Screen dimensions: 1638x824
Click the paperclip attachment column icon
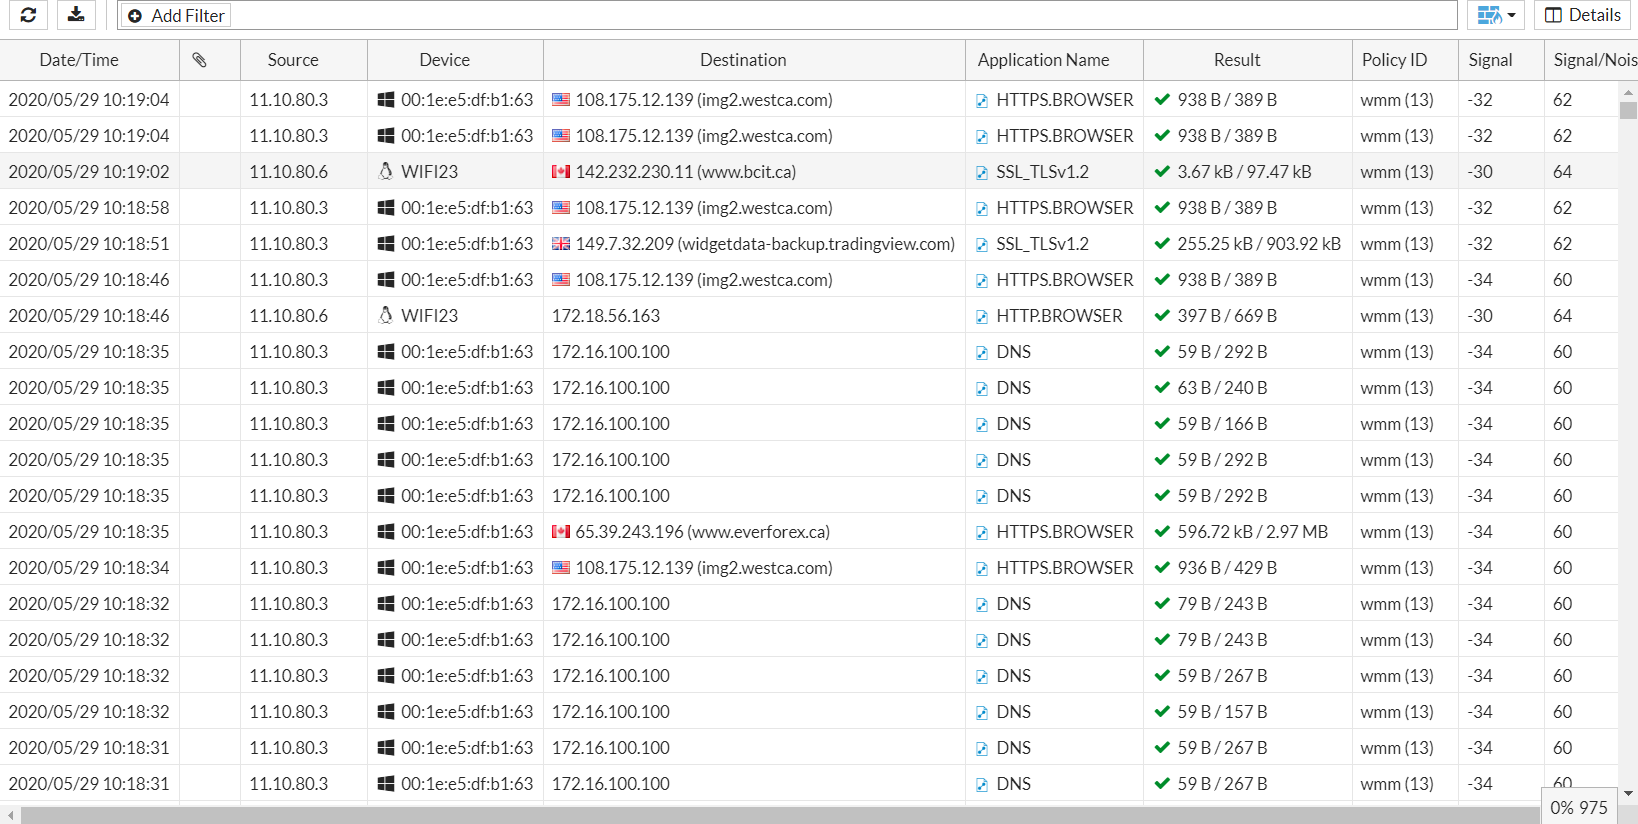(200, 60)
